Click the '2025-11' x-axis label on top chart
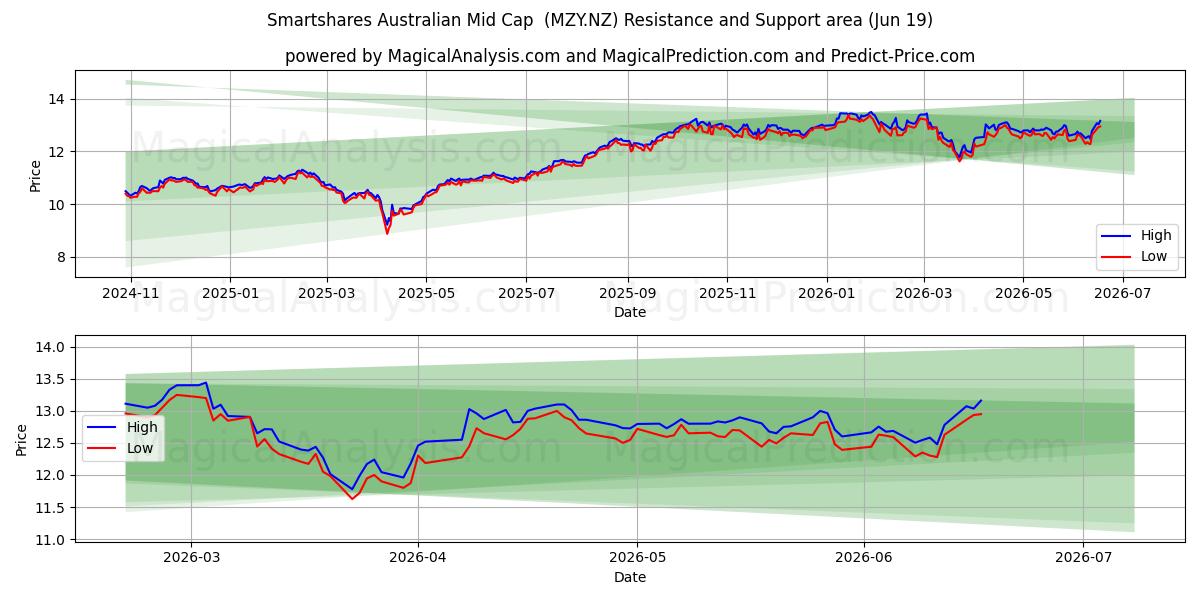This screenshot has width=1200, height=600. [x=727, y=295]
